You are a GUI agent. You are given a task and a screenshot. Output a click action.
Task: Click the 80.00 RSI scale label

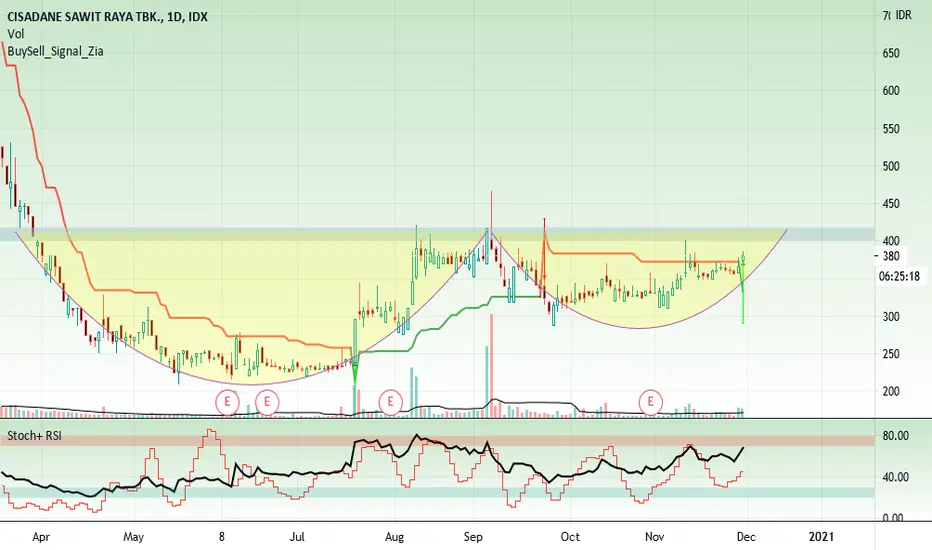pyautogui.click(x=896, y=436)
